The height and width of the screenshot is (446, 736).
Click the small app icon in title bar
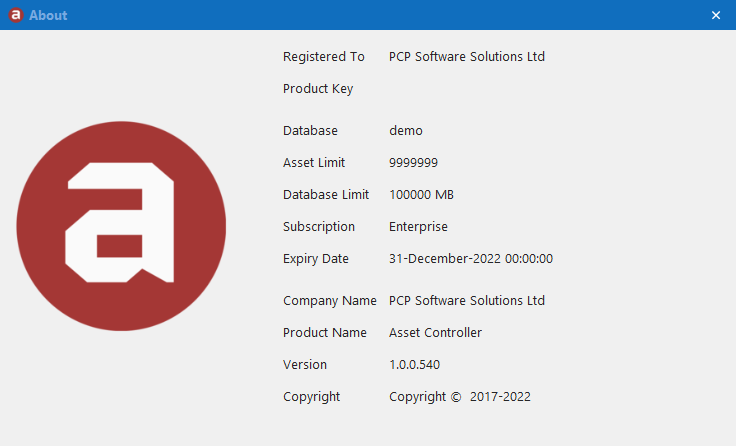(x=16, y=15)
